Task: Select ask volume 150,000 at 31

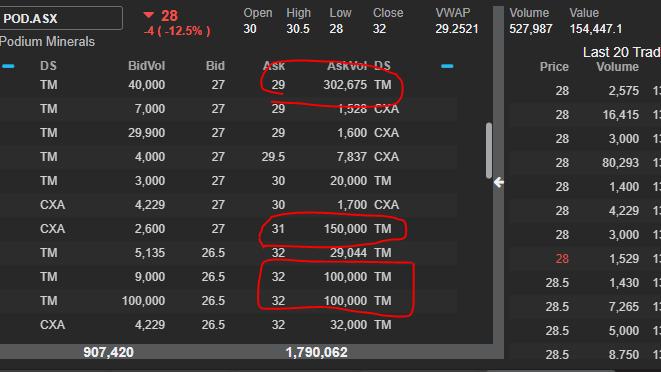Action: coord(345,229)
